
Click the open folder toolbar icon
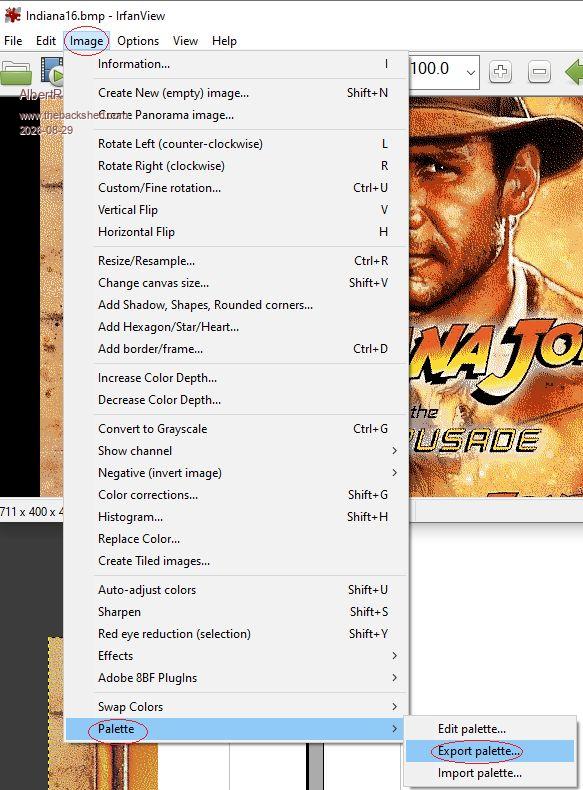(16, 73)
